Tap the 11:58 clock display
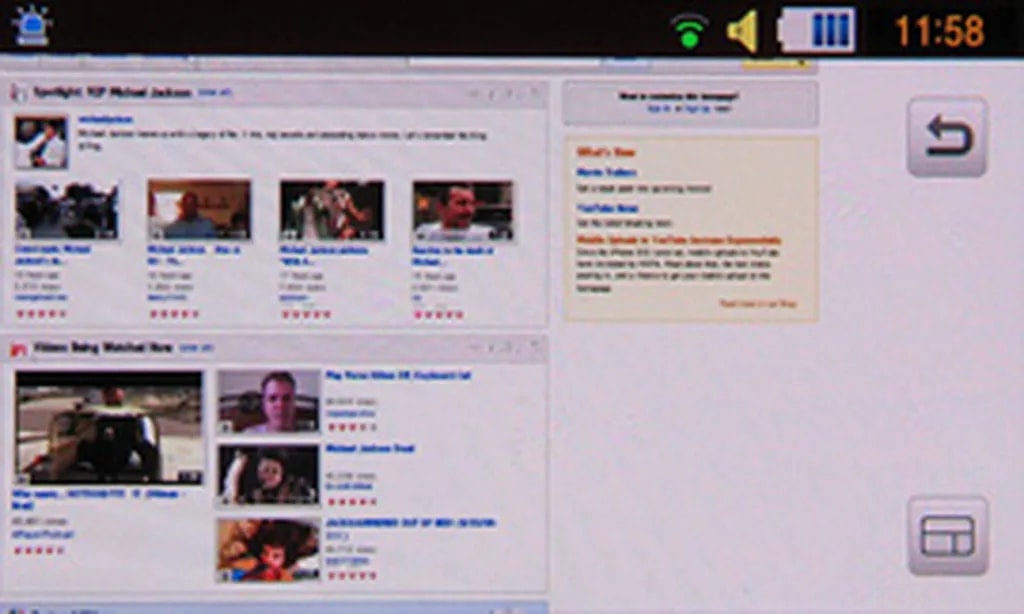This screenshot has height=614, width=1024. coord(939,30)
